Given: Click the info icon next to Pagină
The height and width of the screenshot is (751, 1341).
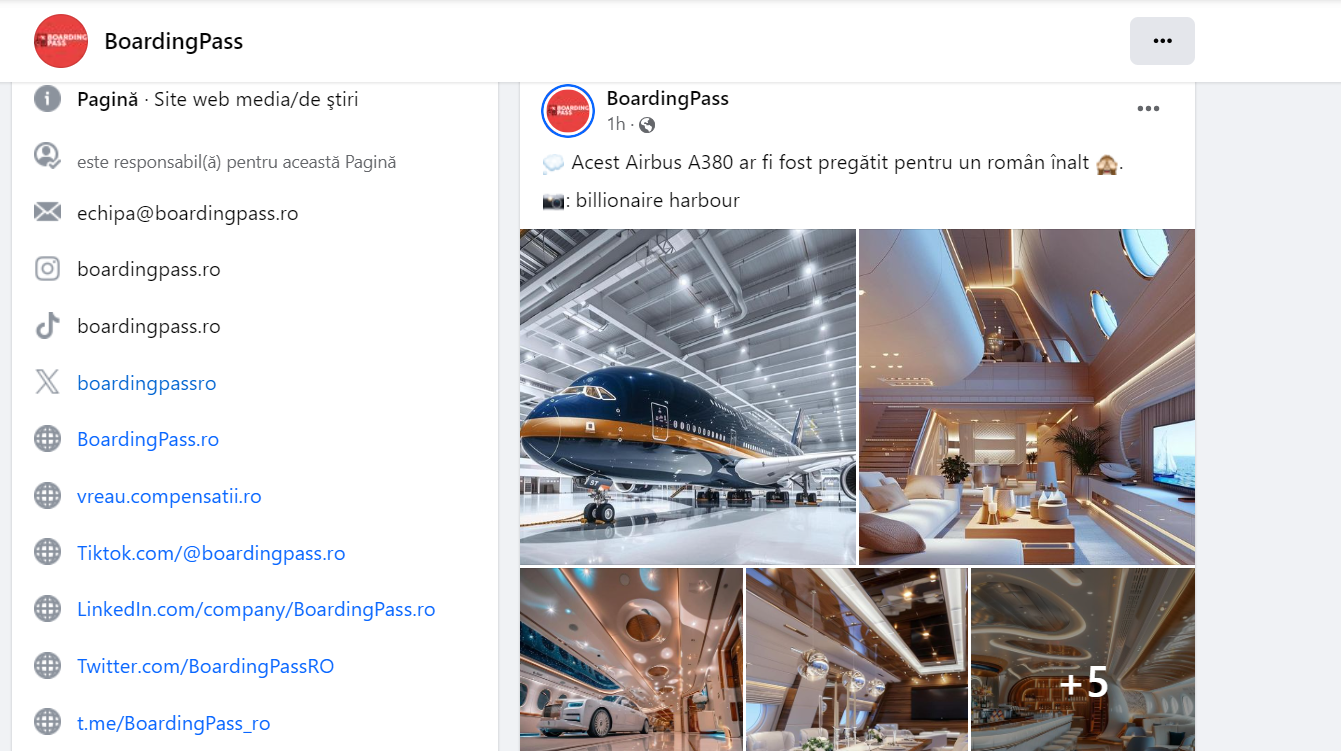Looking at the screenshot, I should pos(47,99).
